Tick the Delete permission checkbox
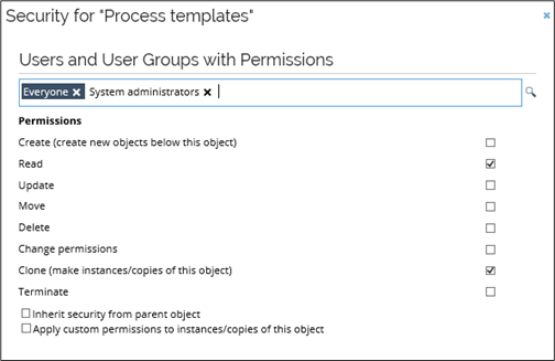This screenshot has width=555, height=361. (490, 228)
